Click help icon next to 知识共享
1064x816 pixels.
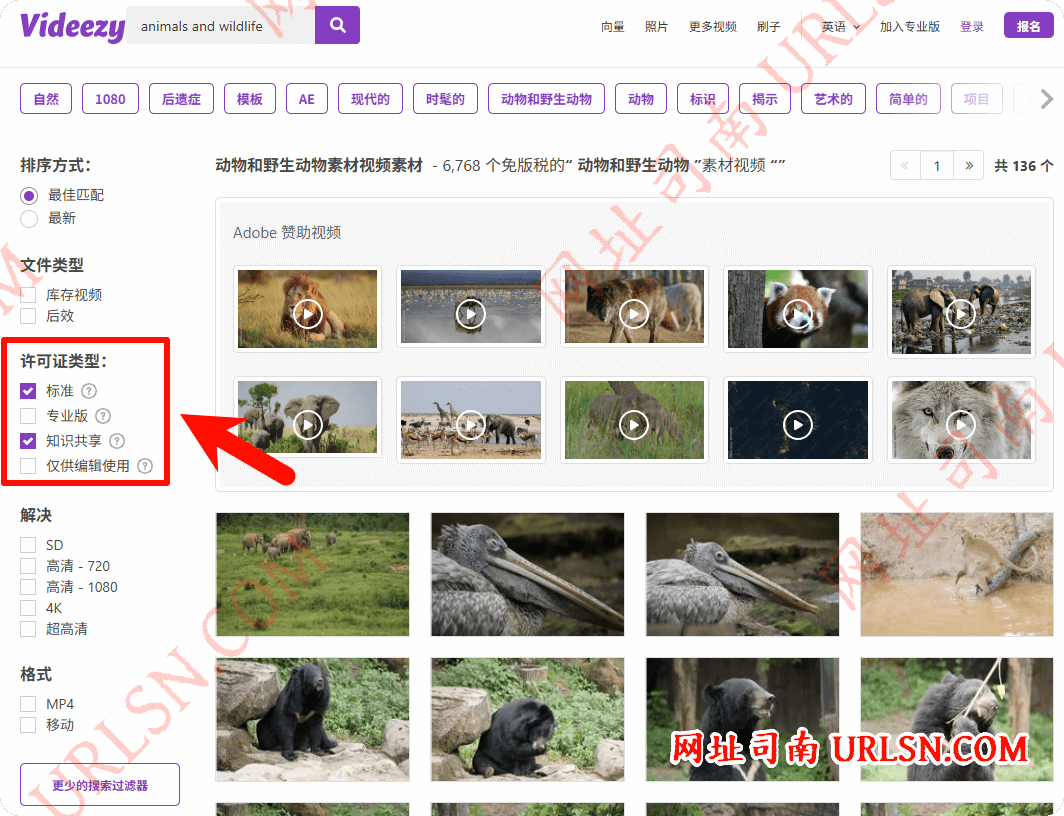coord(117,441)
